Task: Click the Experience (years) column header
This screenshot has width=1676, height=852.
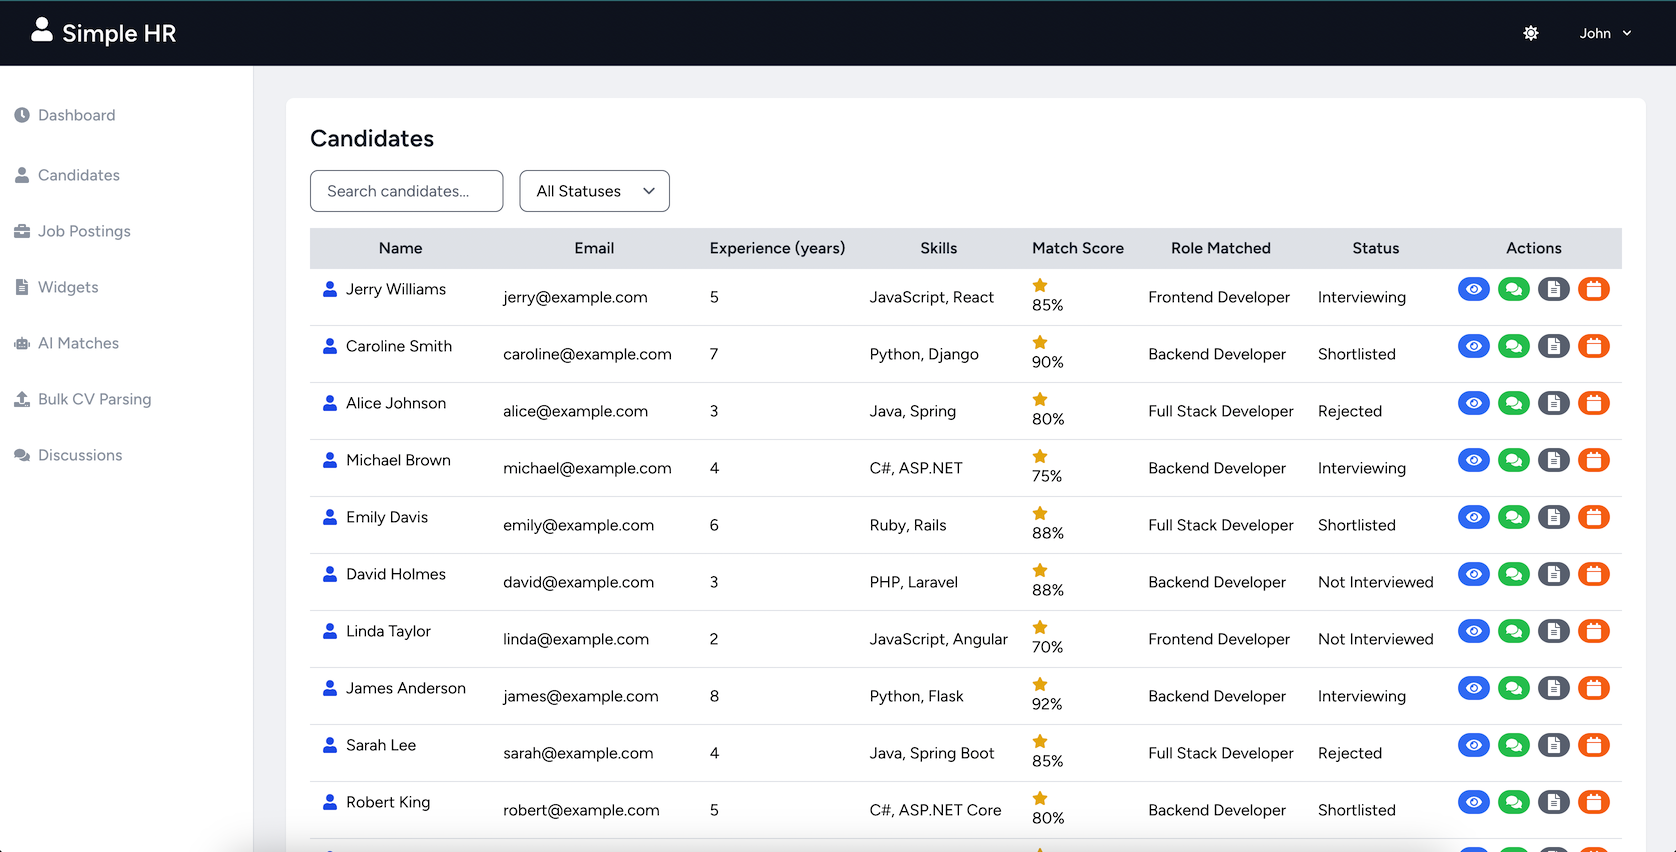Action: (x=777, y=248)
